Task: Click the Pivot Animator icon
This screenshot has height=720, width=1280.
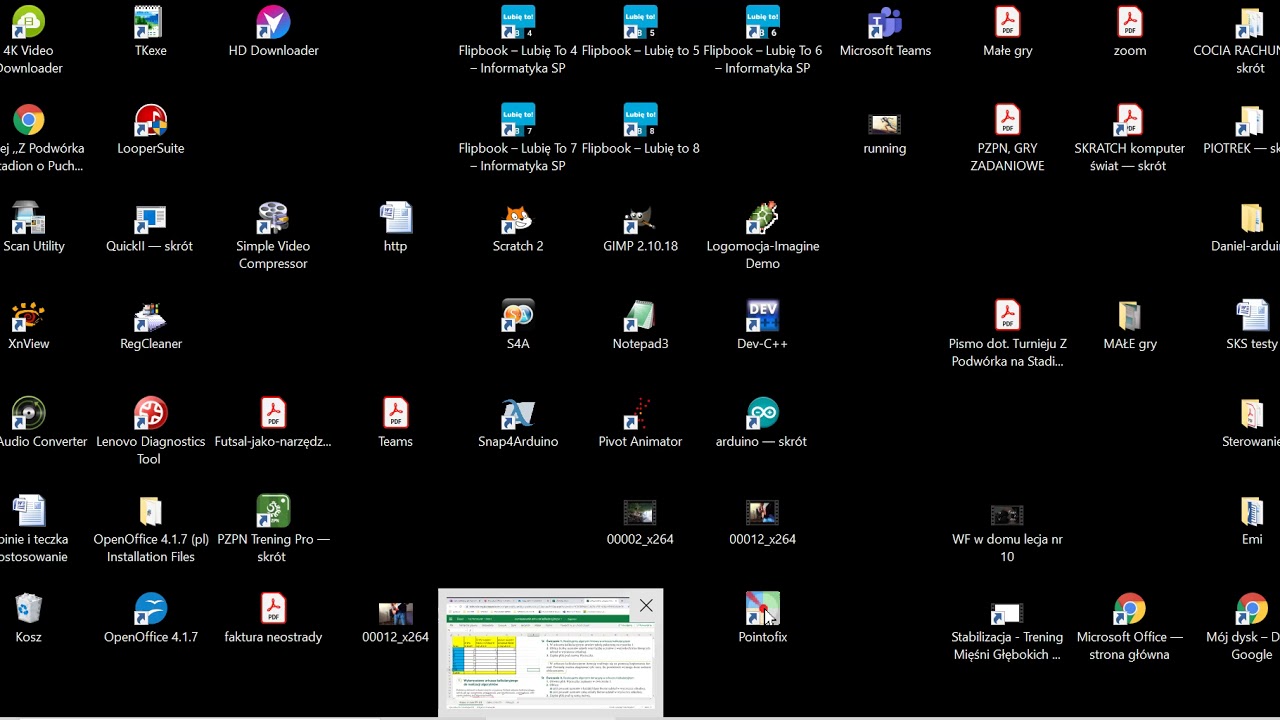Action: coord(640,423)
